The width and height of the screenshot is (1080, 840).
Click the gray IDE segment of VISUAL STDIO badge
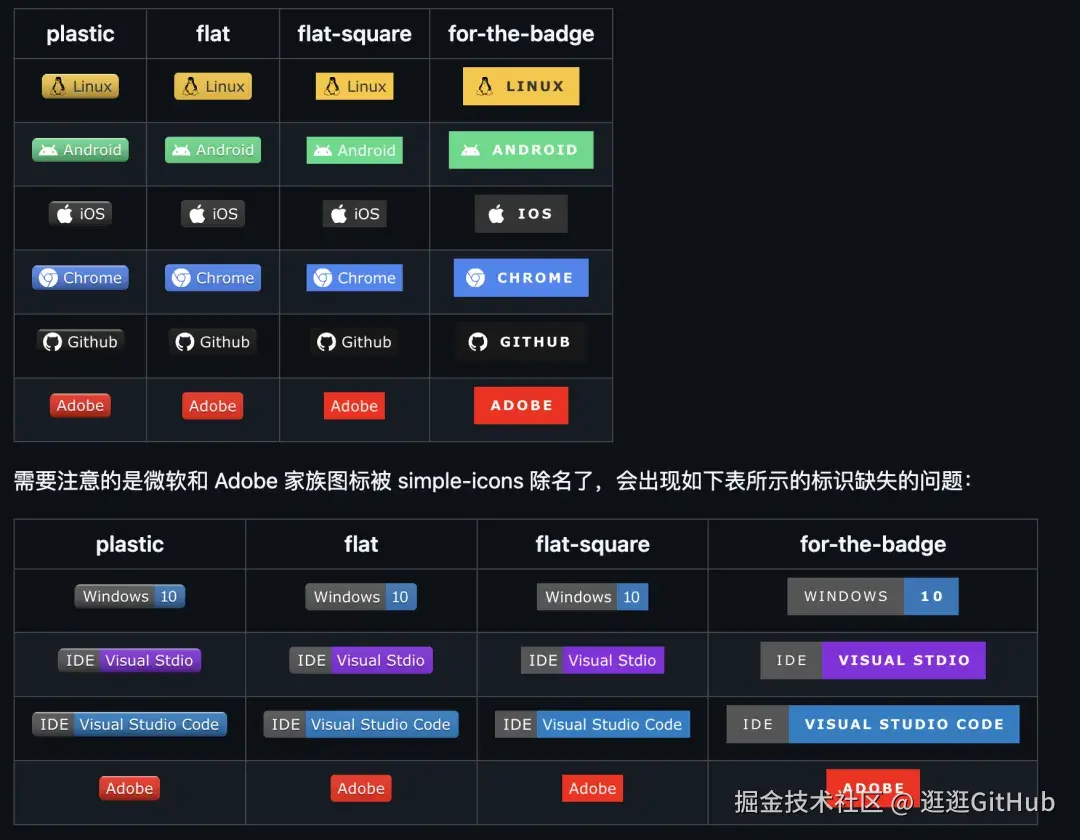pyautogui.click(x=790, y=660)
